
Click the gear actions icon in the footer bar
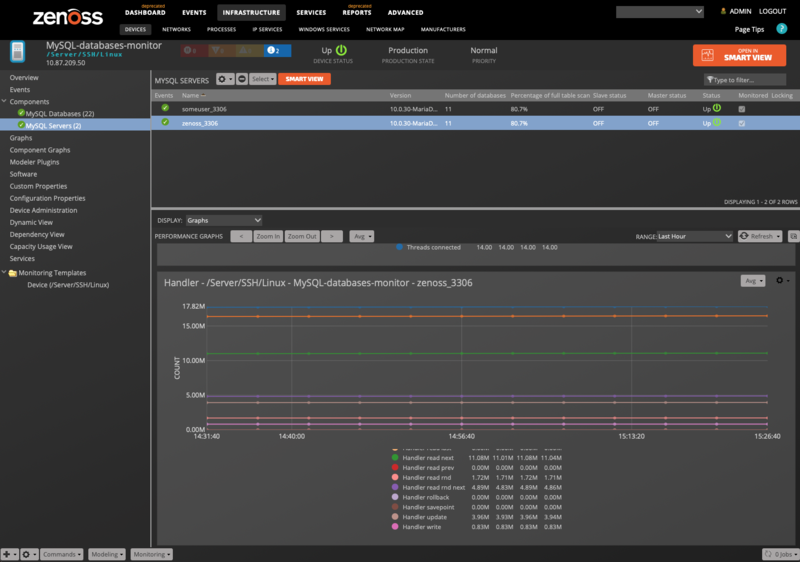coord(29,554)
